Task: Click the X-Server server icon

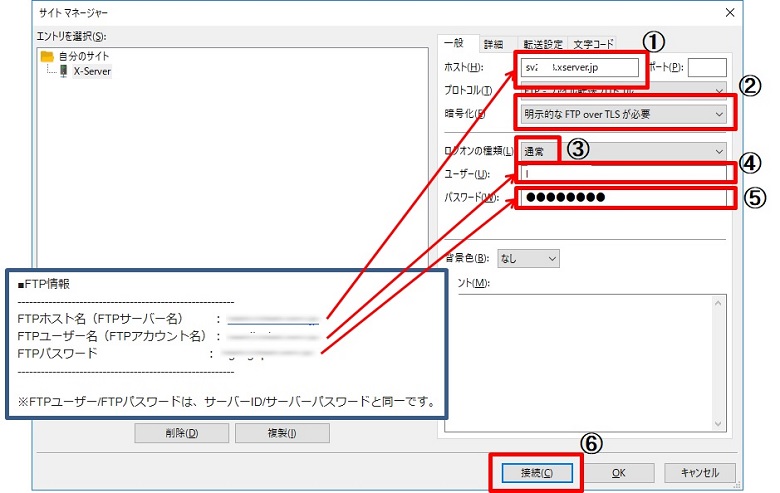Action: click(x=64, y=71)
